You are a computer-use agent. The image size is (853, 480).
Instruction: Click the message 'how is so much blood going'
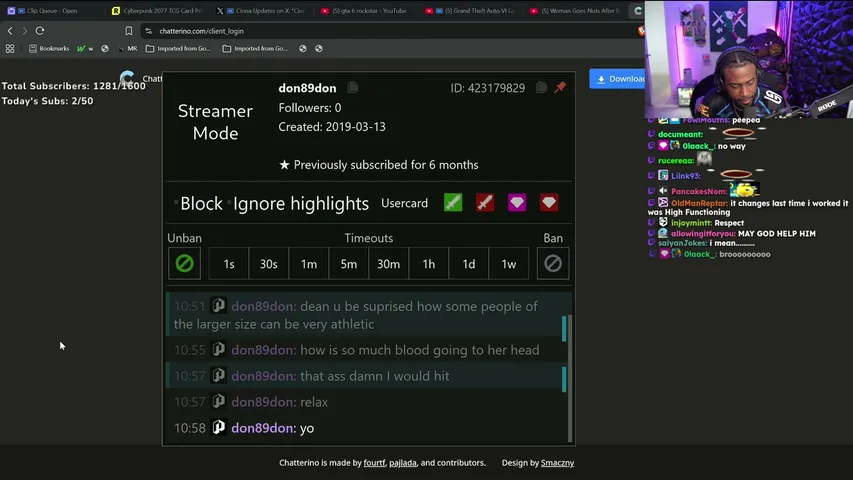[x=419, y=350]
